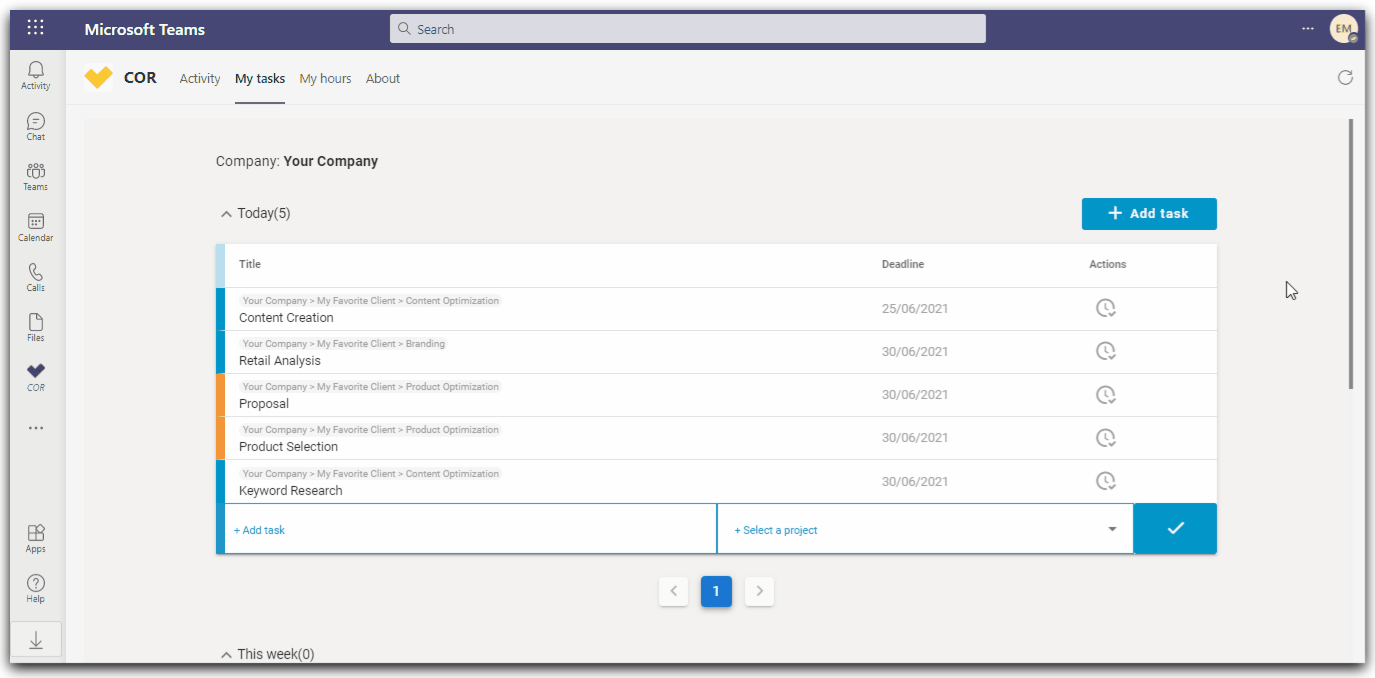Click the Your Company name text

pyautogui.click(x=331, y=161)
